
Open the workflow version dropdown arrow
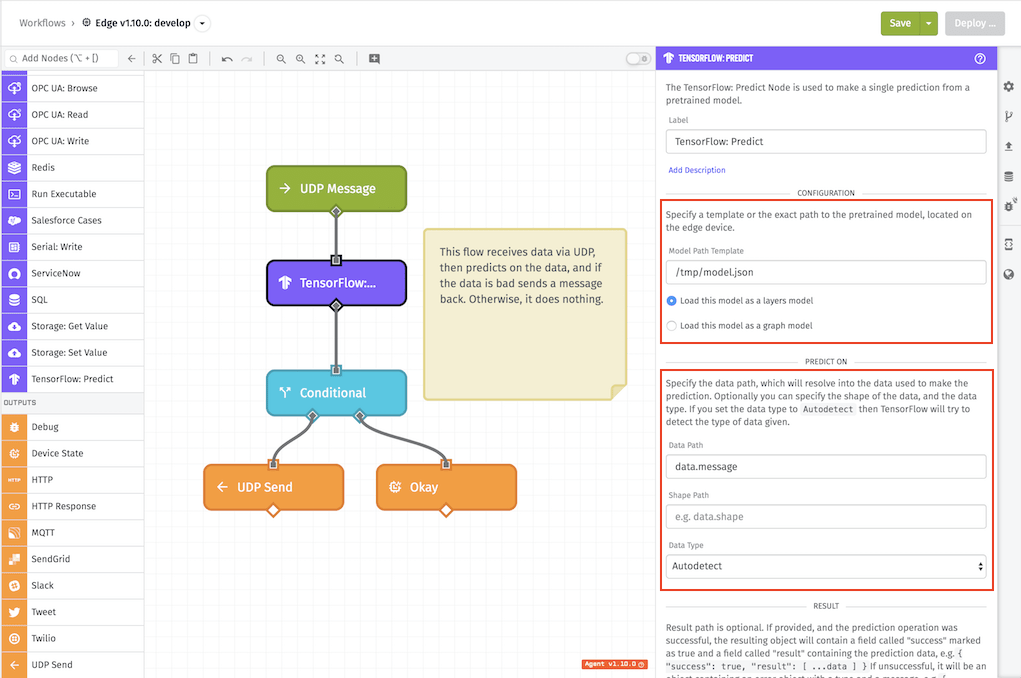(203, 23)
